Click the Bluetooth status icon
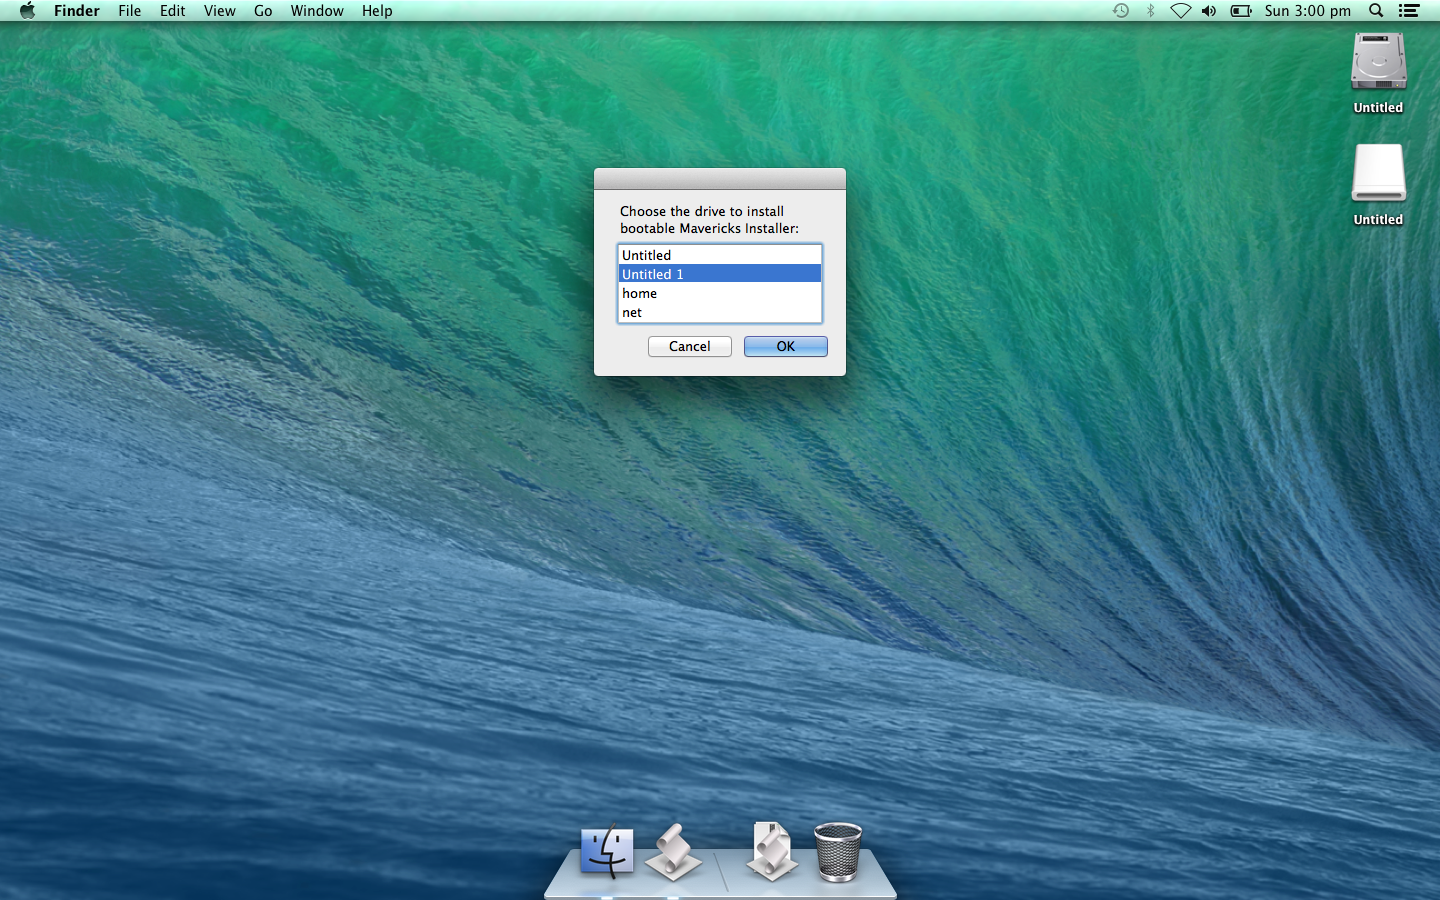Image resolution: width=1440 pixels, height=900 pixels. pyautogui.click(x=1150, y=11)
